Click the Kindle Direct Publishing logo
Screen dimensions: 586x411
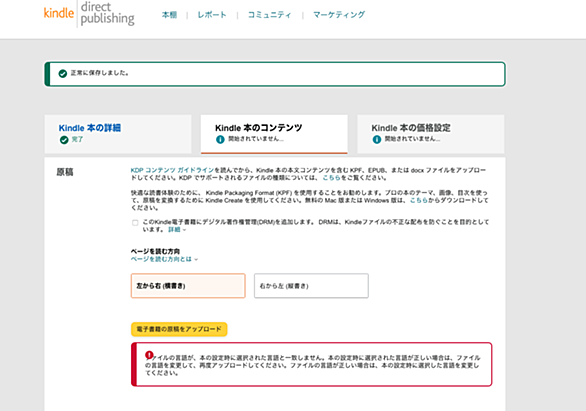point(89,14)
